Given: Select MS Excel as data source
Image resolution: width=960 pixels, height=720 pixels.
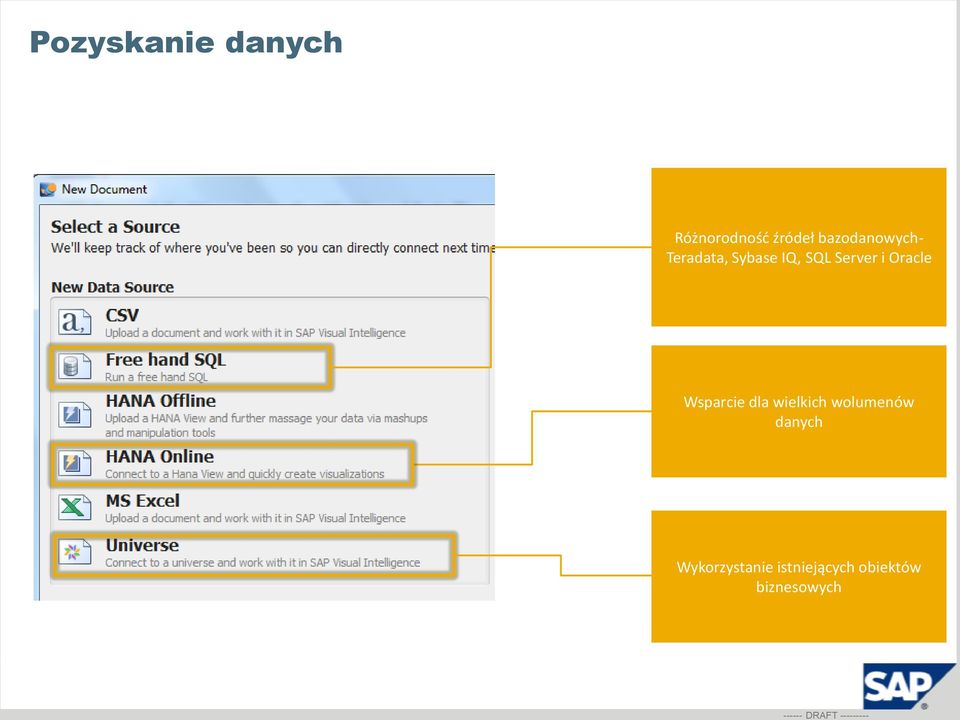Looking at the screenshot, I should click(x=269, y=508).
